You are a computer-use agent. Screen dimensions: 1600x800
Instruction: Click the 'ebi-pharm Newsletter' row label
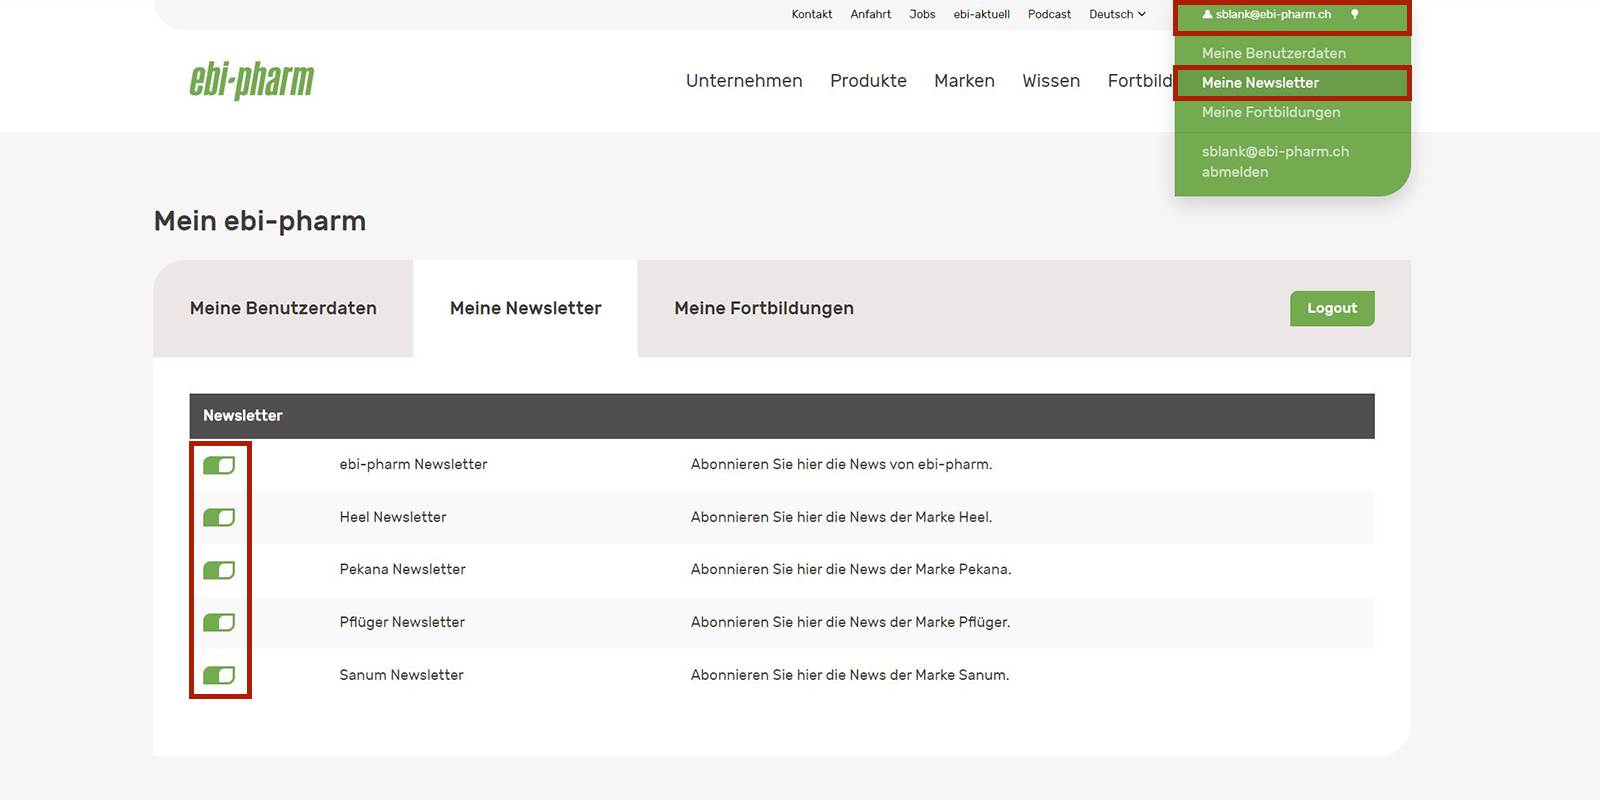[x=413, y=464]
